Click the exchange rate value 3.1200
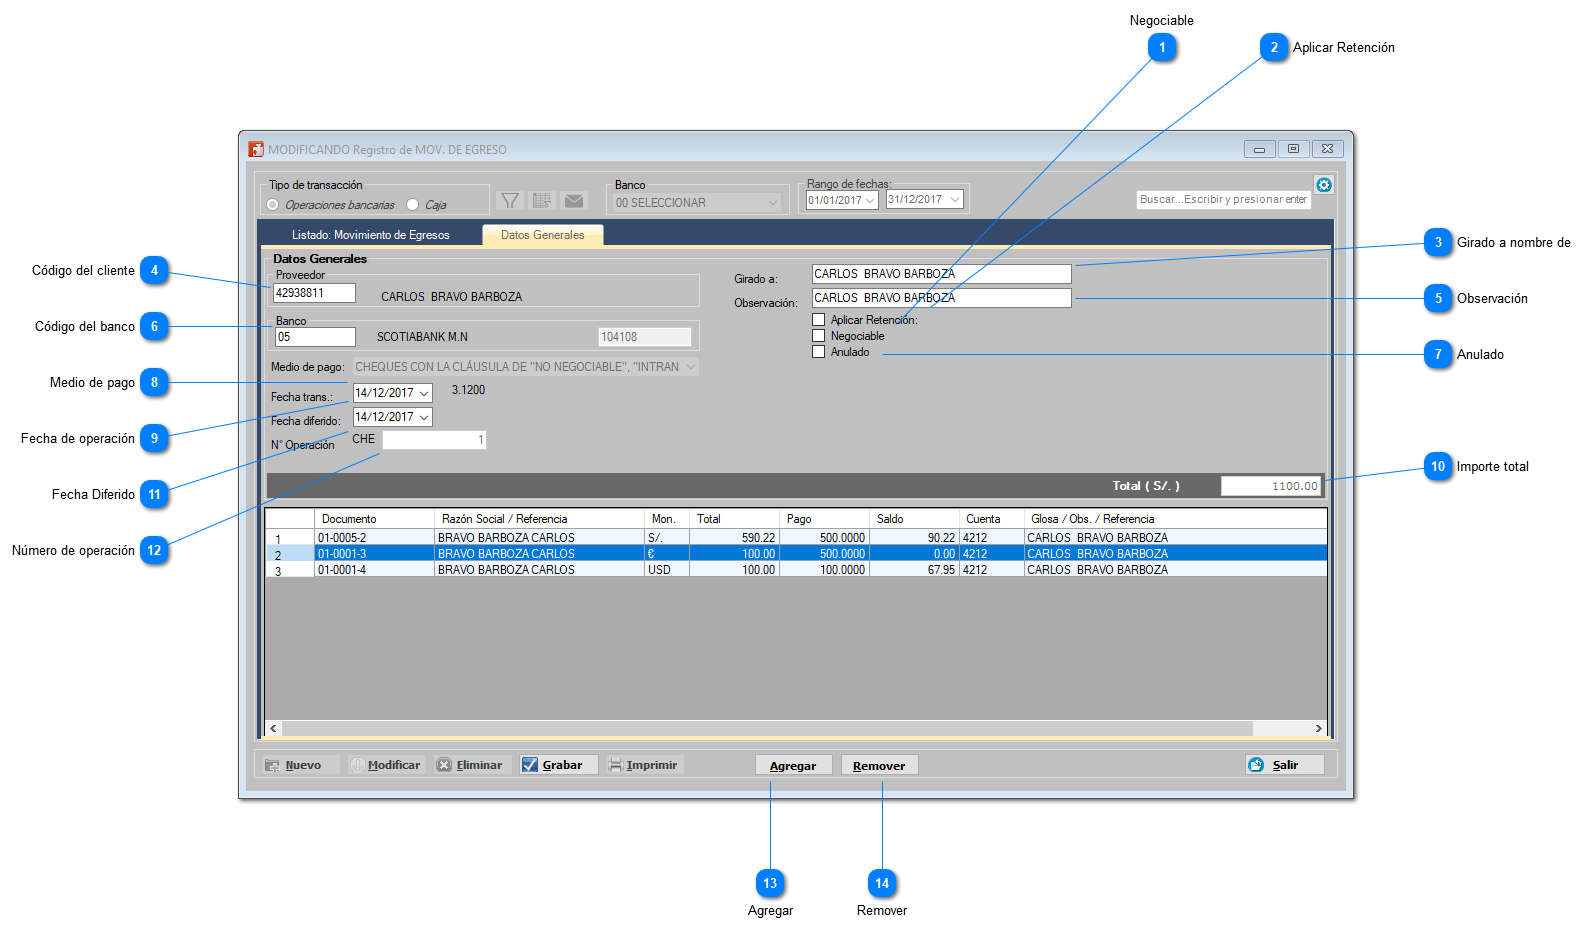The height and width of the screenshot is (934, 1587). pyautogui.click(x=468, y=390)
